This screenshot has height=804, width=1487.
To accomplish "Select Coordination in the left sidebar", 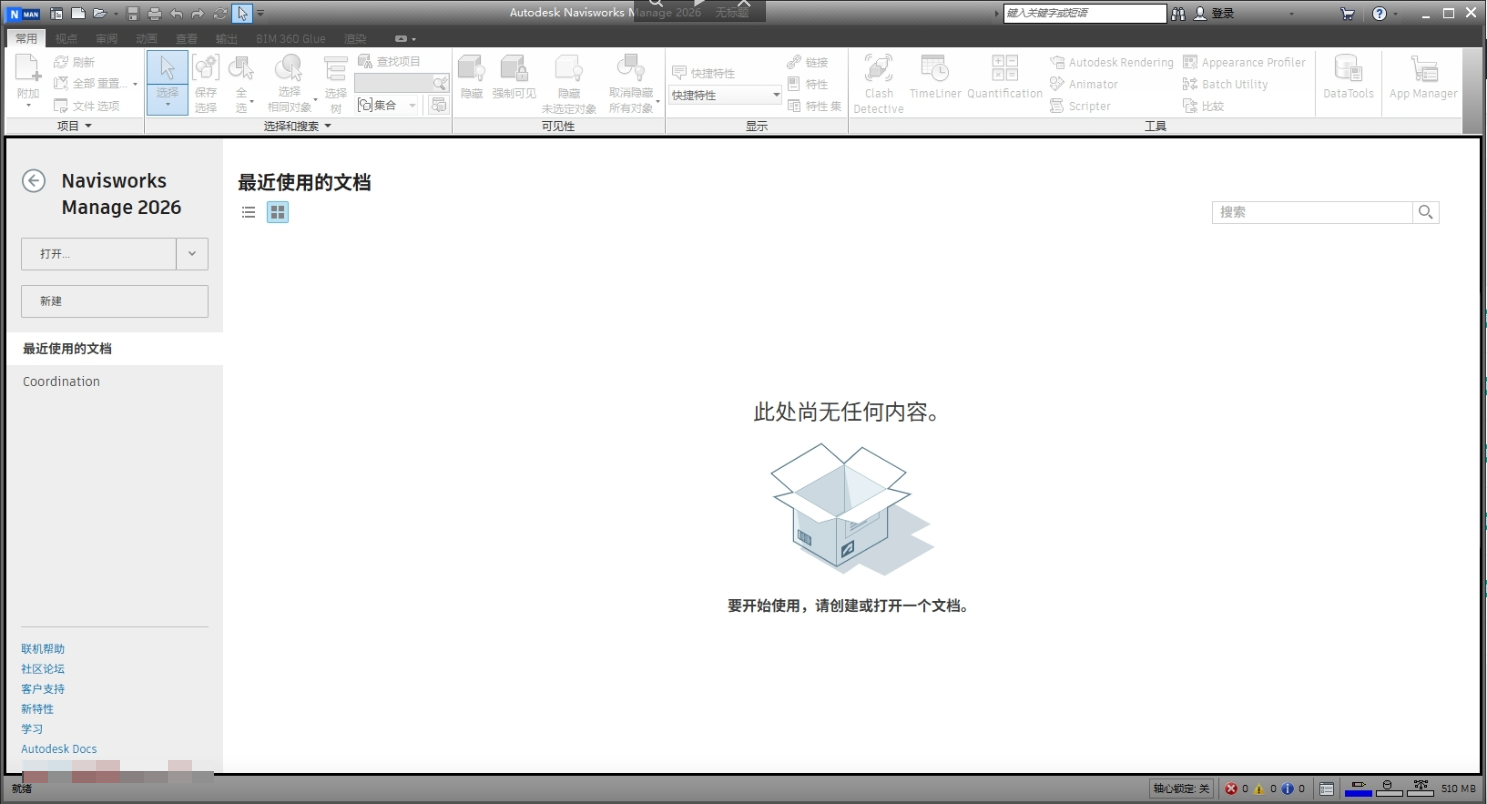I will coord(61,381).
